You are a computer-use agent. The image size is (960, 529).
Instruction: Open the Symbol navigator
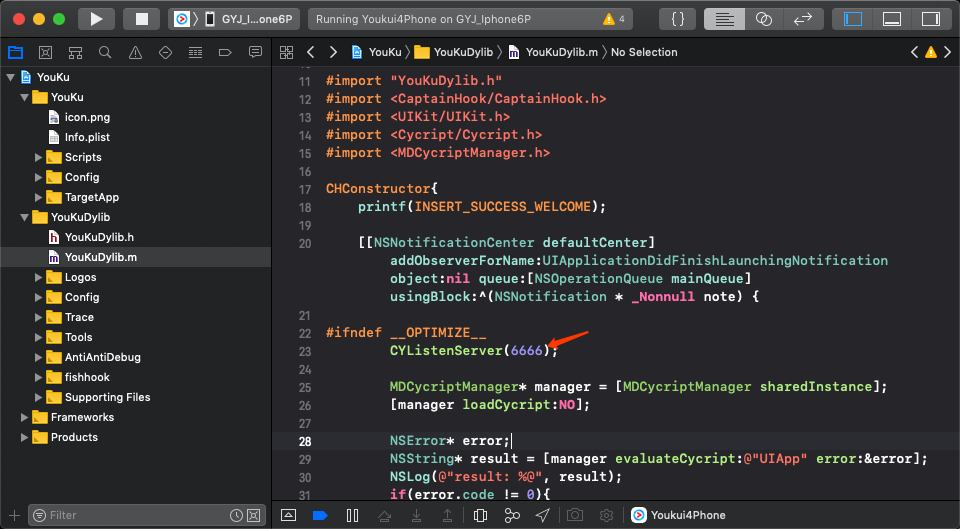click(75, 53)
